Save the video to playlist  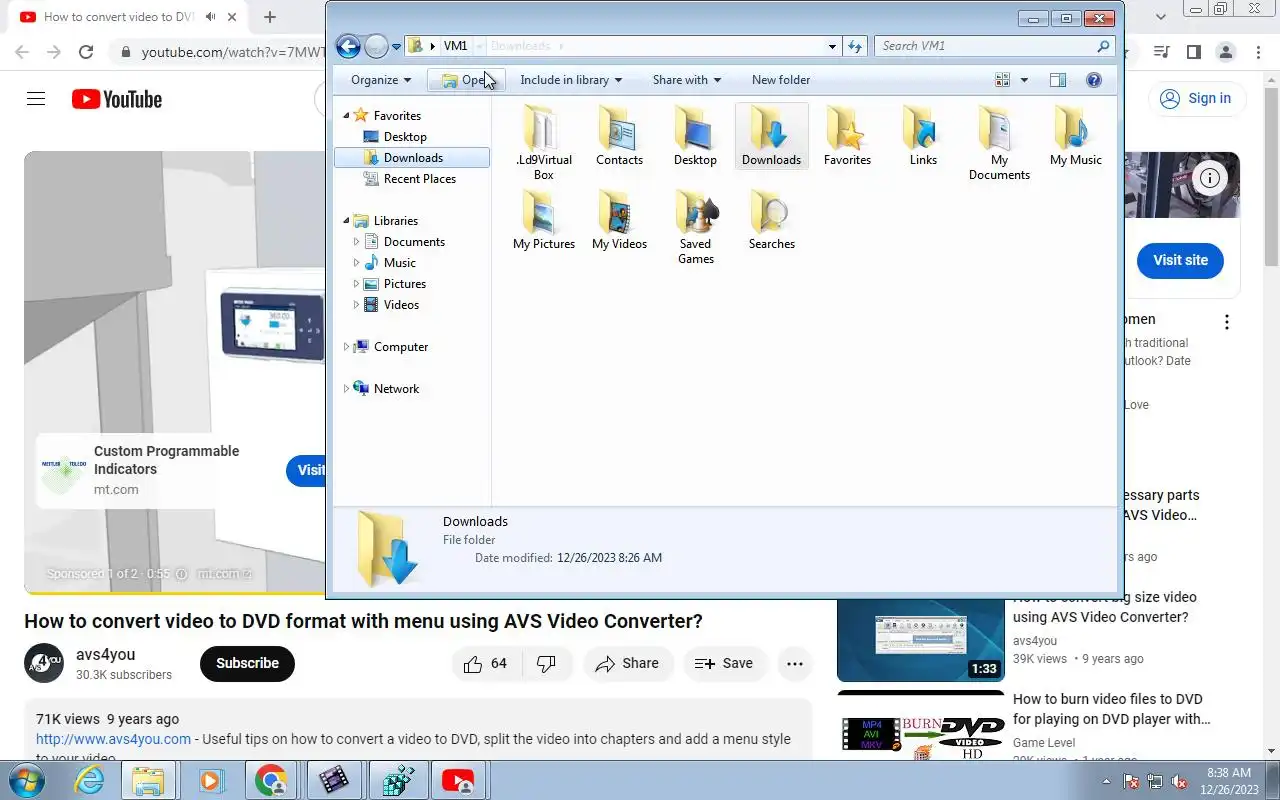coord(724,663)
